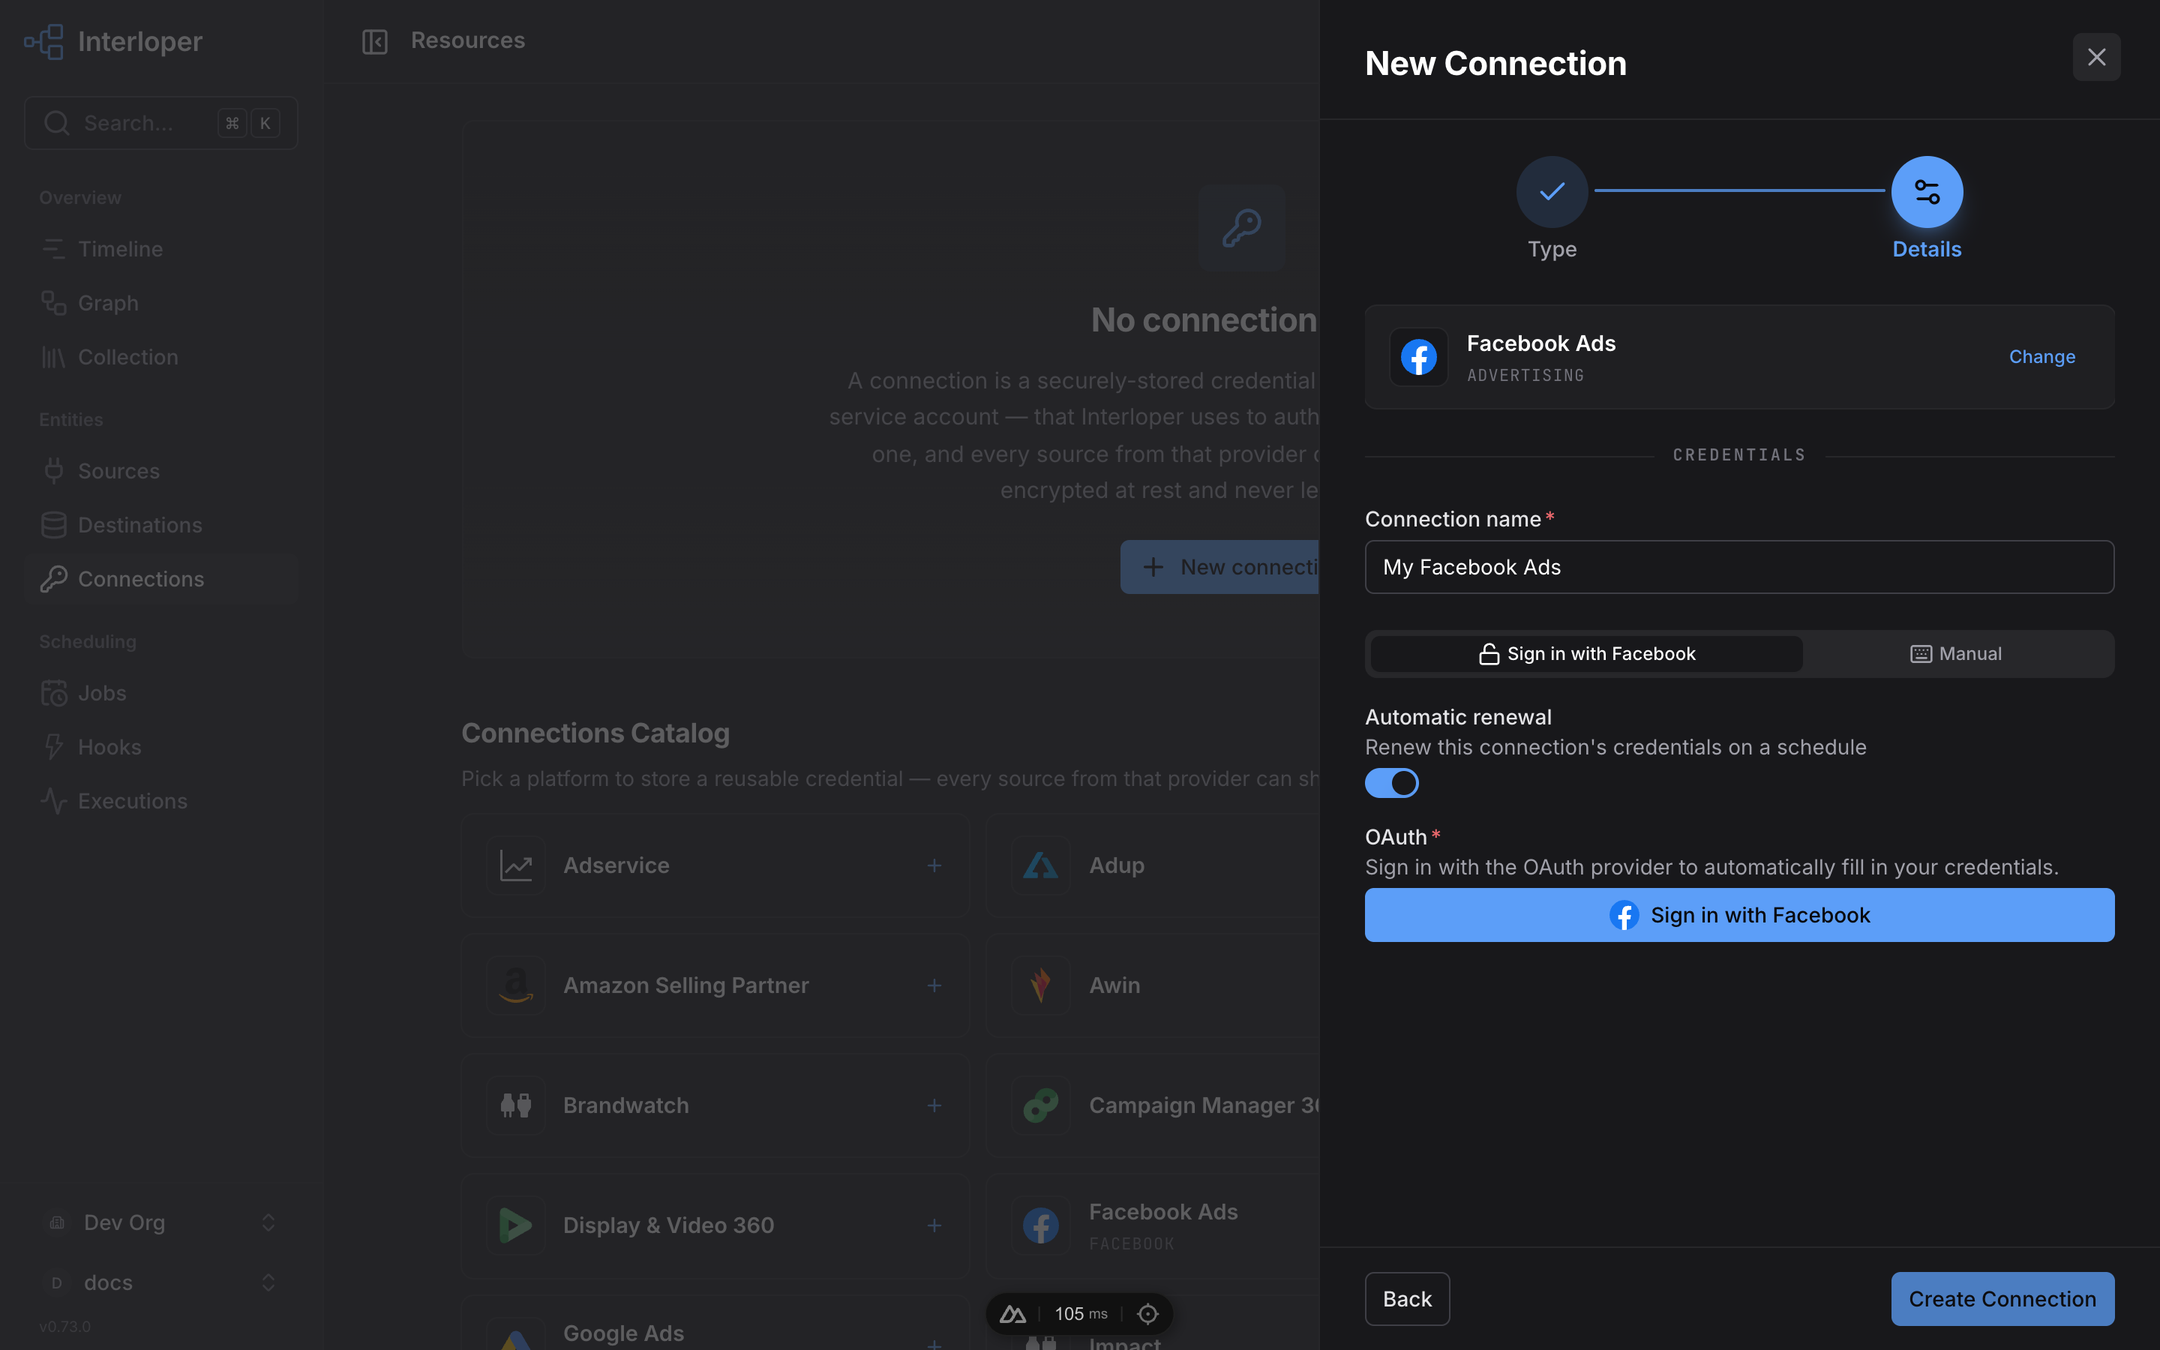Click the 105 ms timing readout
The image size is (2160, 1350).
[1081, 1314]
